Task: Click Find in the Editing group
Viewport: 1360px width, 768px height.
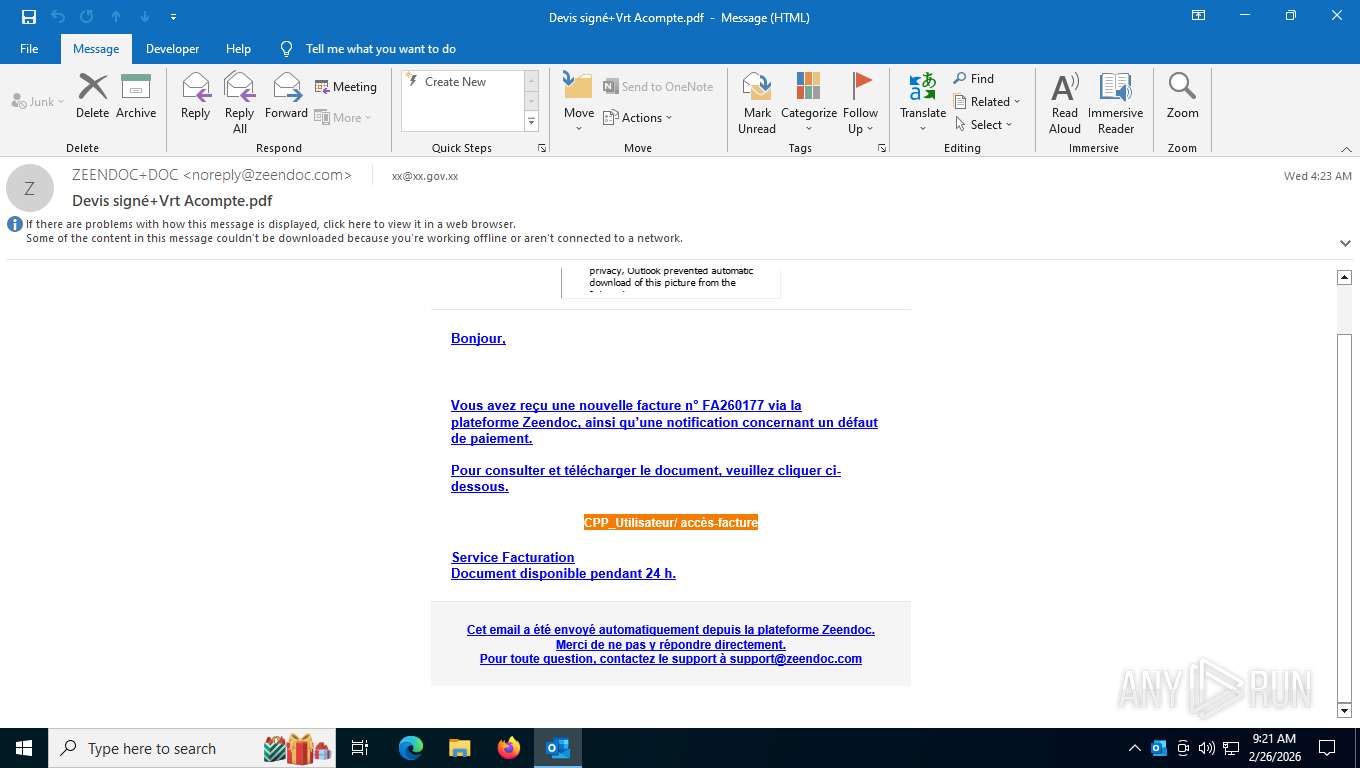Action: tap(974, 79)
